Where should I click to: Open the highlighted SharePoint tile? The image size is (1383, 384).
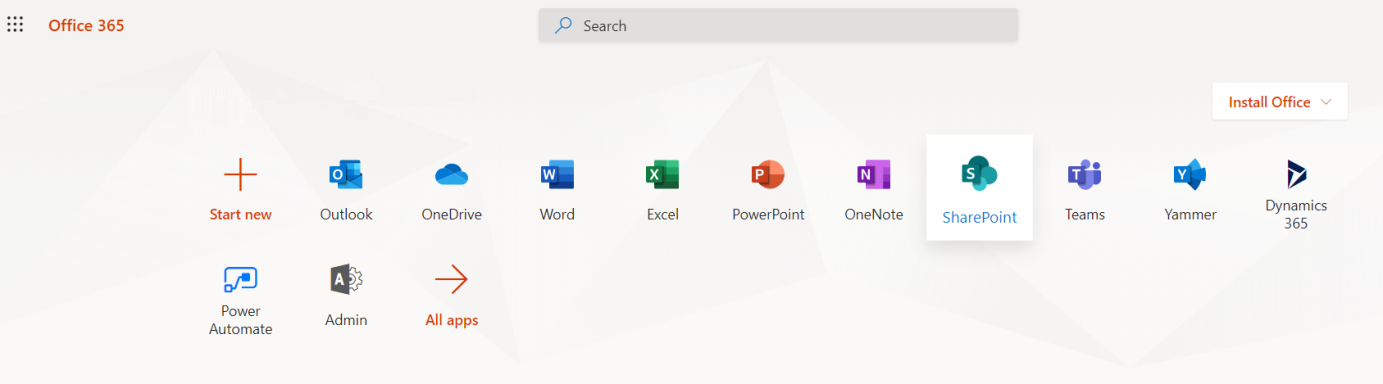point(980,187)
